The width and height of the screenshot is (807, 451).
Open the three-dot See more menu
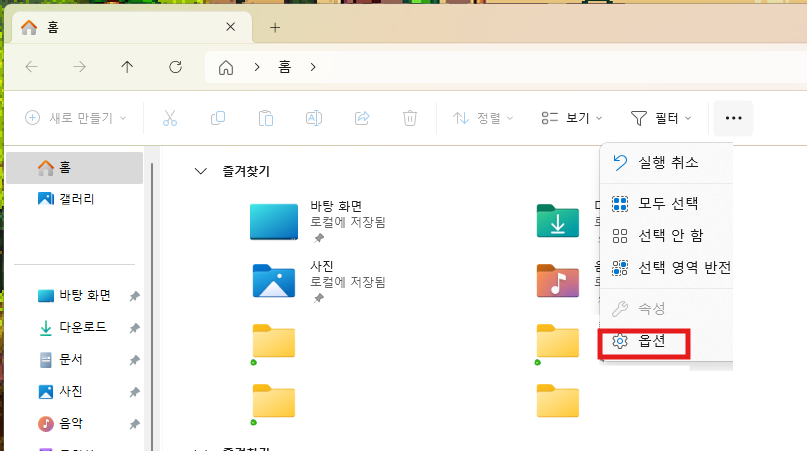click(x=733, y=118)
